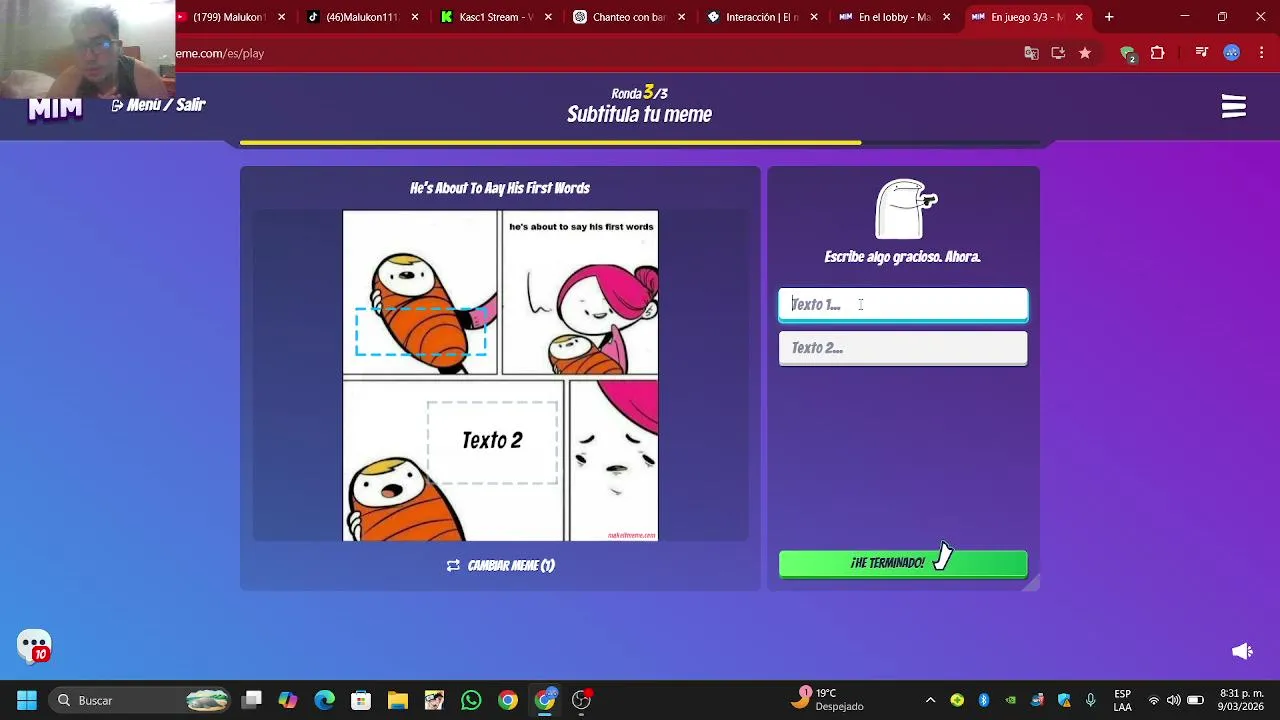Viewport: 1280px width, 720px height.
Task: Open the ESP LAA language switcher
Action: click(1123, 700)
